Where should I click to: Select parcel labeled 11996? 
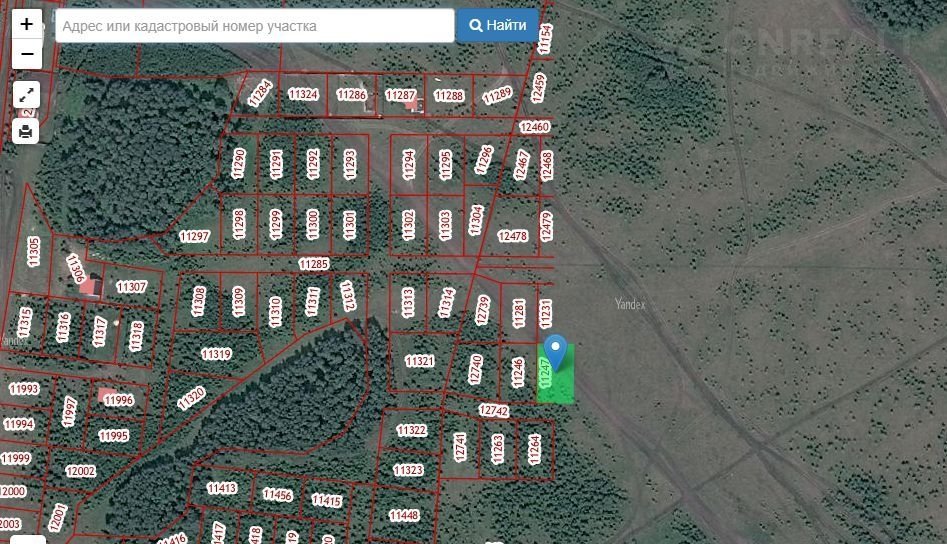click(x=118, y=400)
